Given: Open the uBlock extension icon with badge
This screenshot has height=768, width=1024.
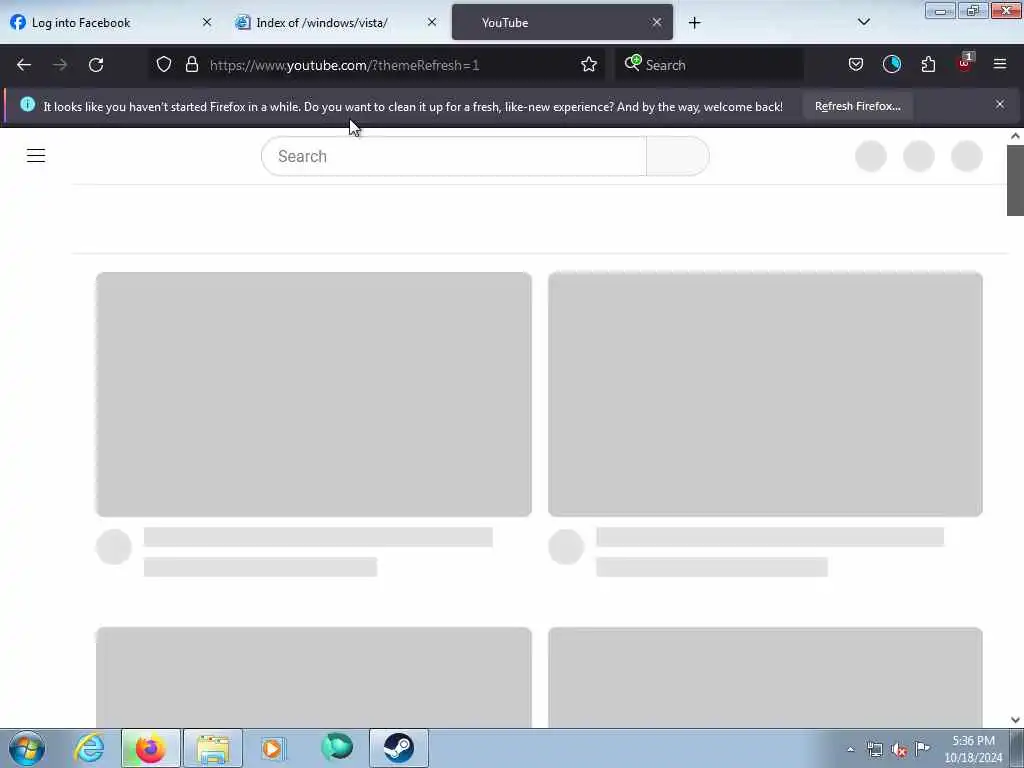Looking at the screenshot, I should pos(965,63).
